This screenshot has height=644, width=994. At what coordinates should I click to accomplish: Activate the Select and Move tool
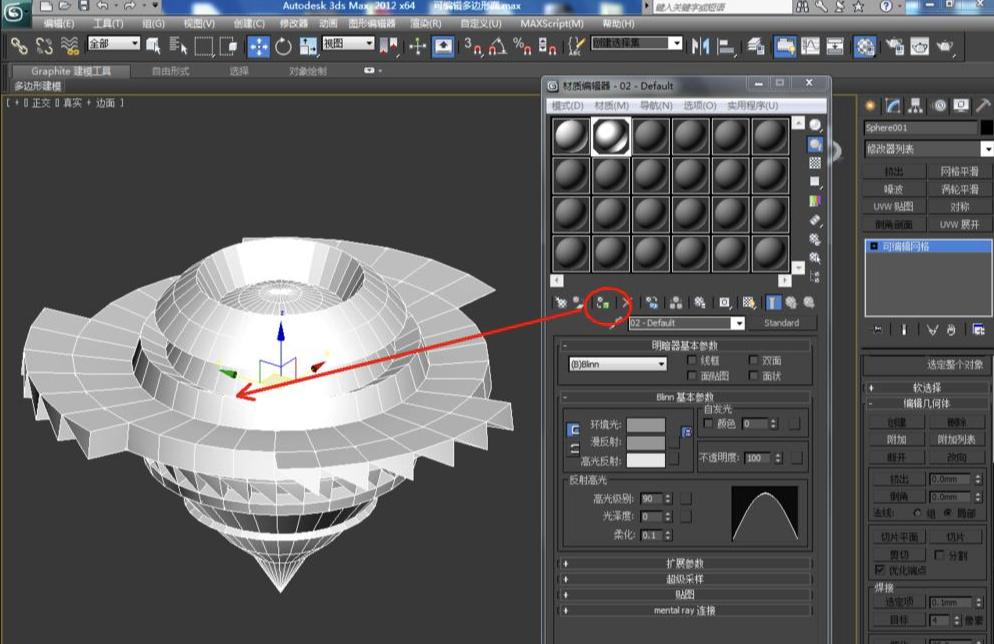(x=259, y=46)
